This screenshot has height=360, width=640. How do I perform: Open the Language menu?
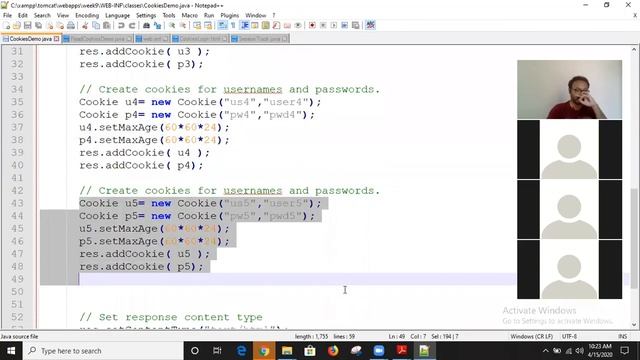click(117, 15)
